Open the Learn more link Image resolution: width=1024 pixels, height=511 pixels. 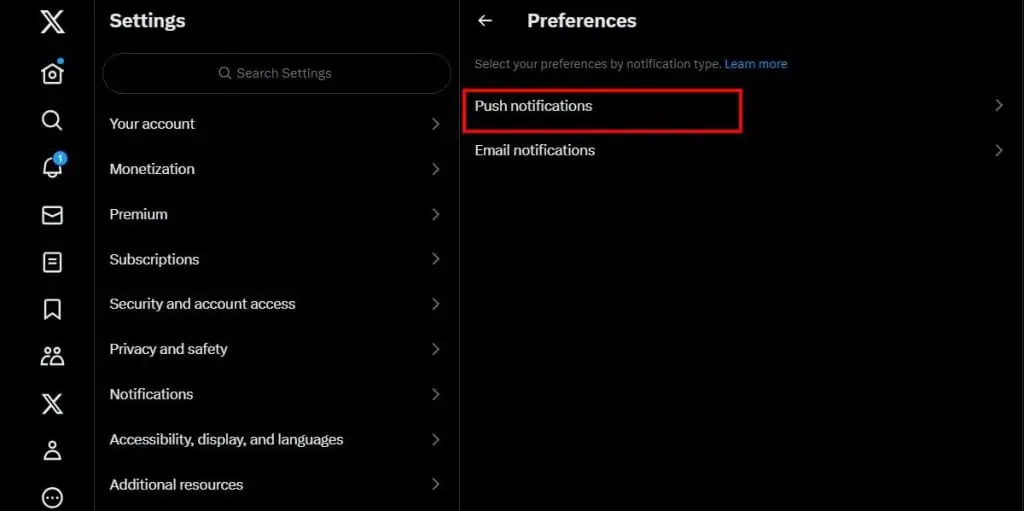(x=756, y=64)
